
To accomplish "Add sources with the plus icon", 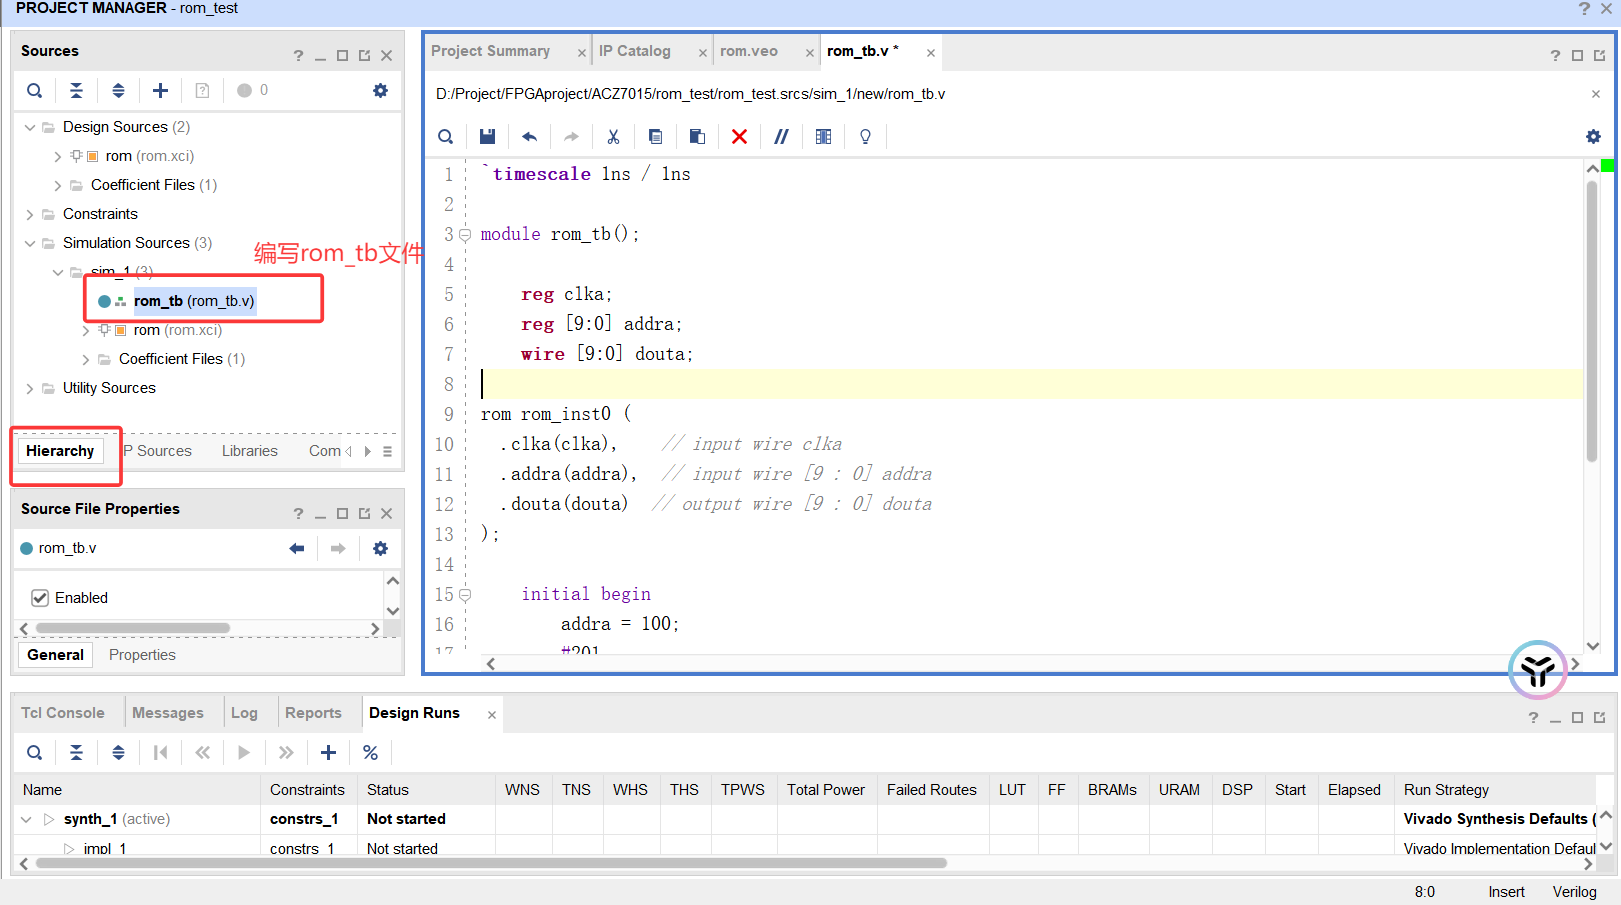I will coord(160,91).
